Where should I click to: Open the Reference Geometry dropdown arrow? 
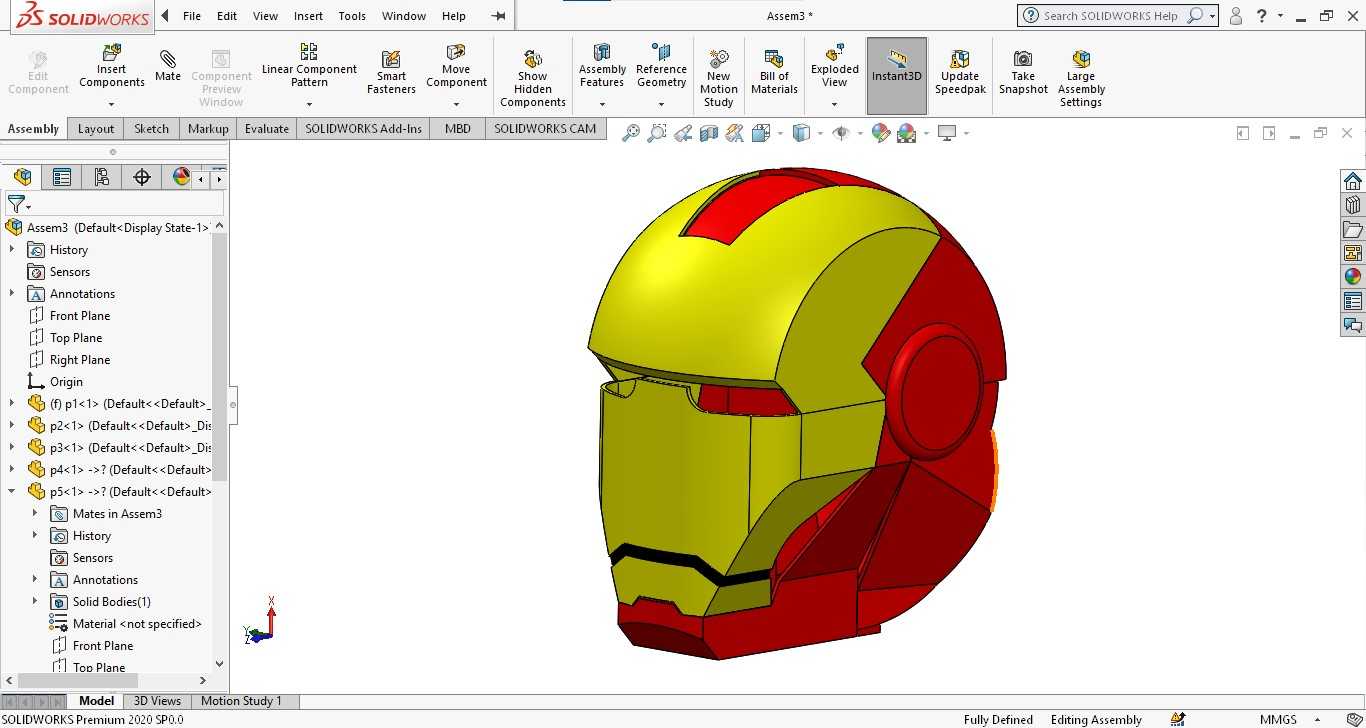pos(661,104)
